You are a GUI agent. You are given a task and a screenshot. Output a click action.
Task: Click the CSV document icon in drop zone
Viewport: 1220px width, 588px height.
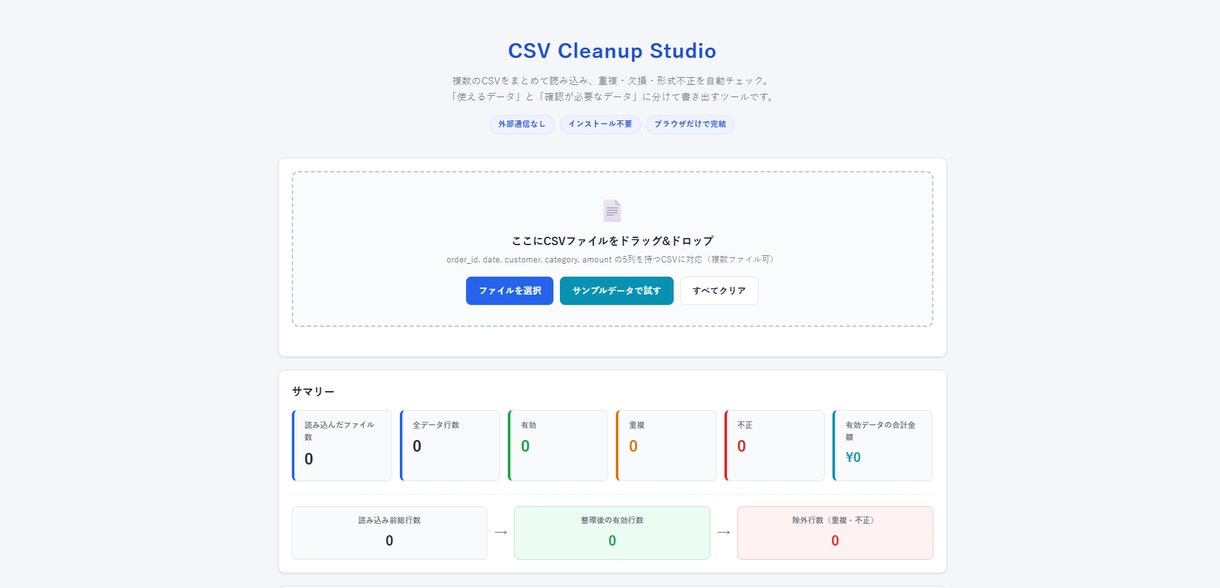[x=612, y=210]
